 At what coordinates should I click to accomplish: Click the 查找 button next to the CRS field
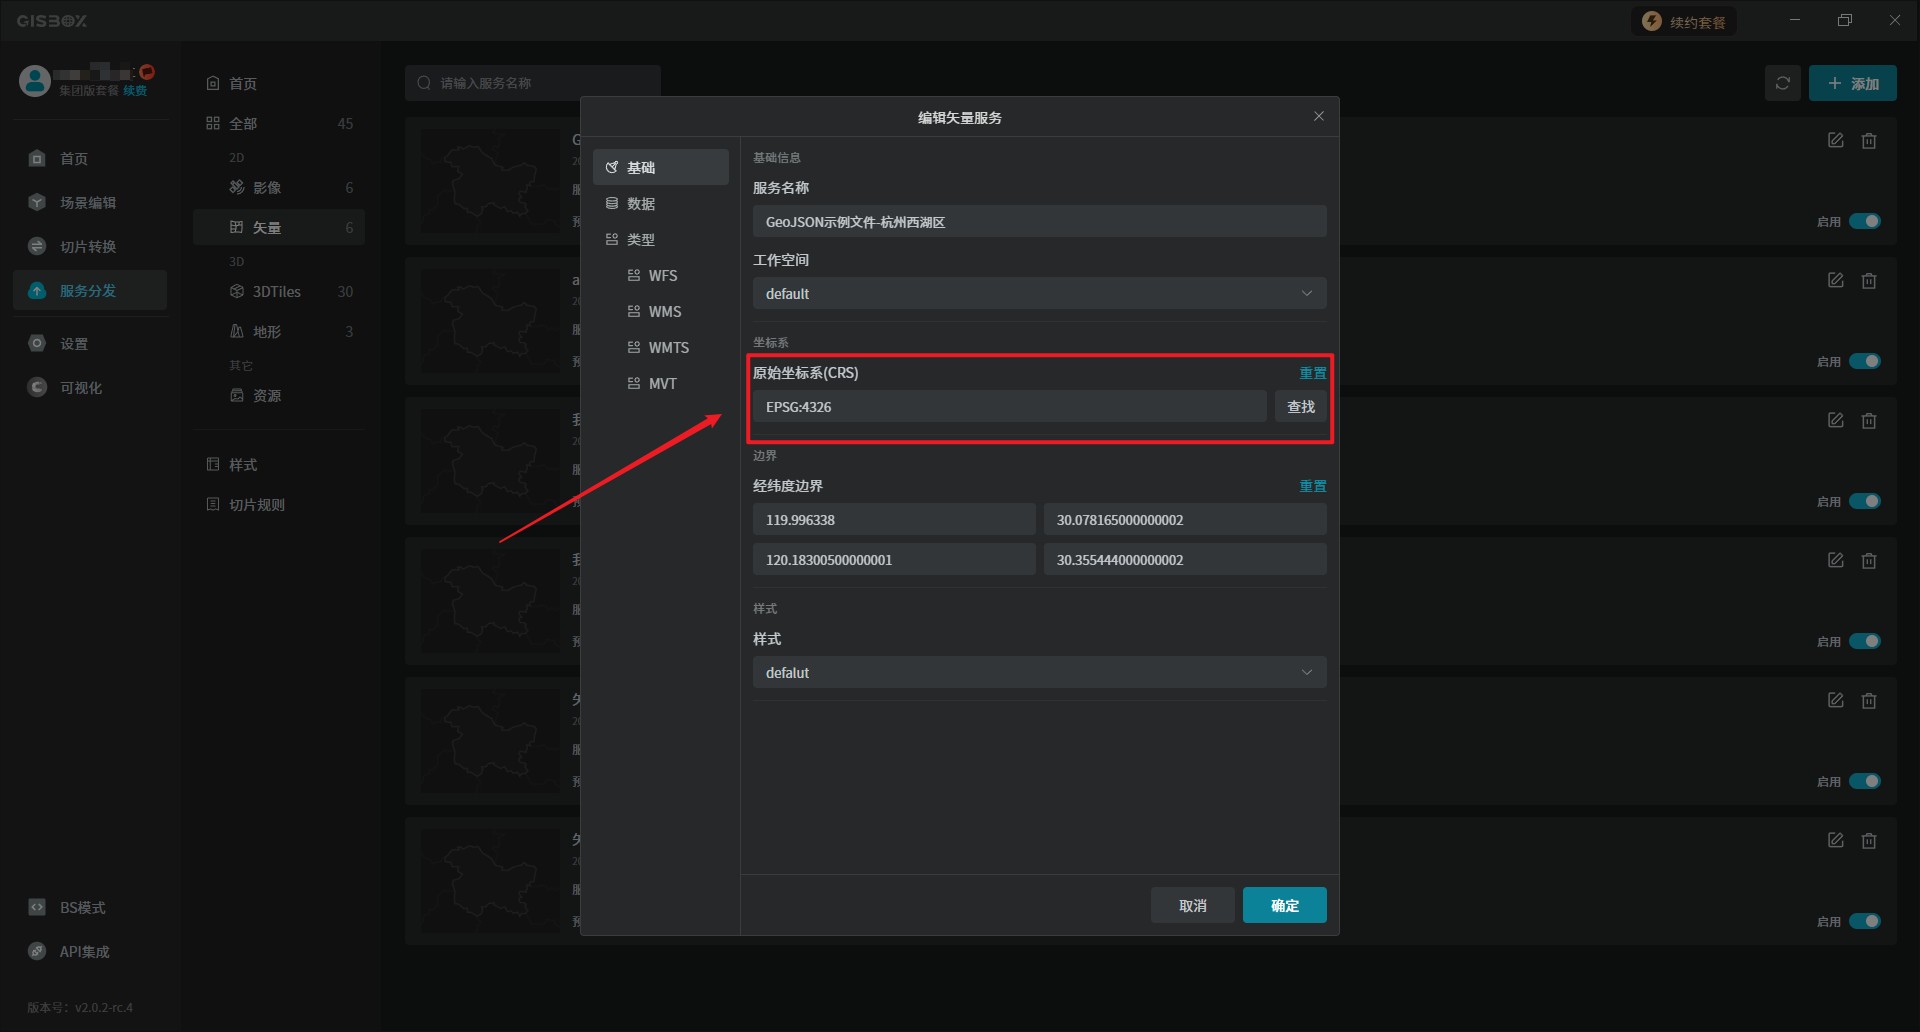point(1300,407)
